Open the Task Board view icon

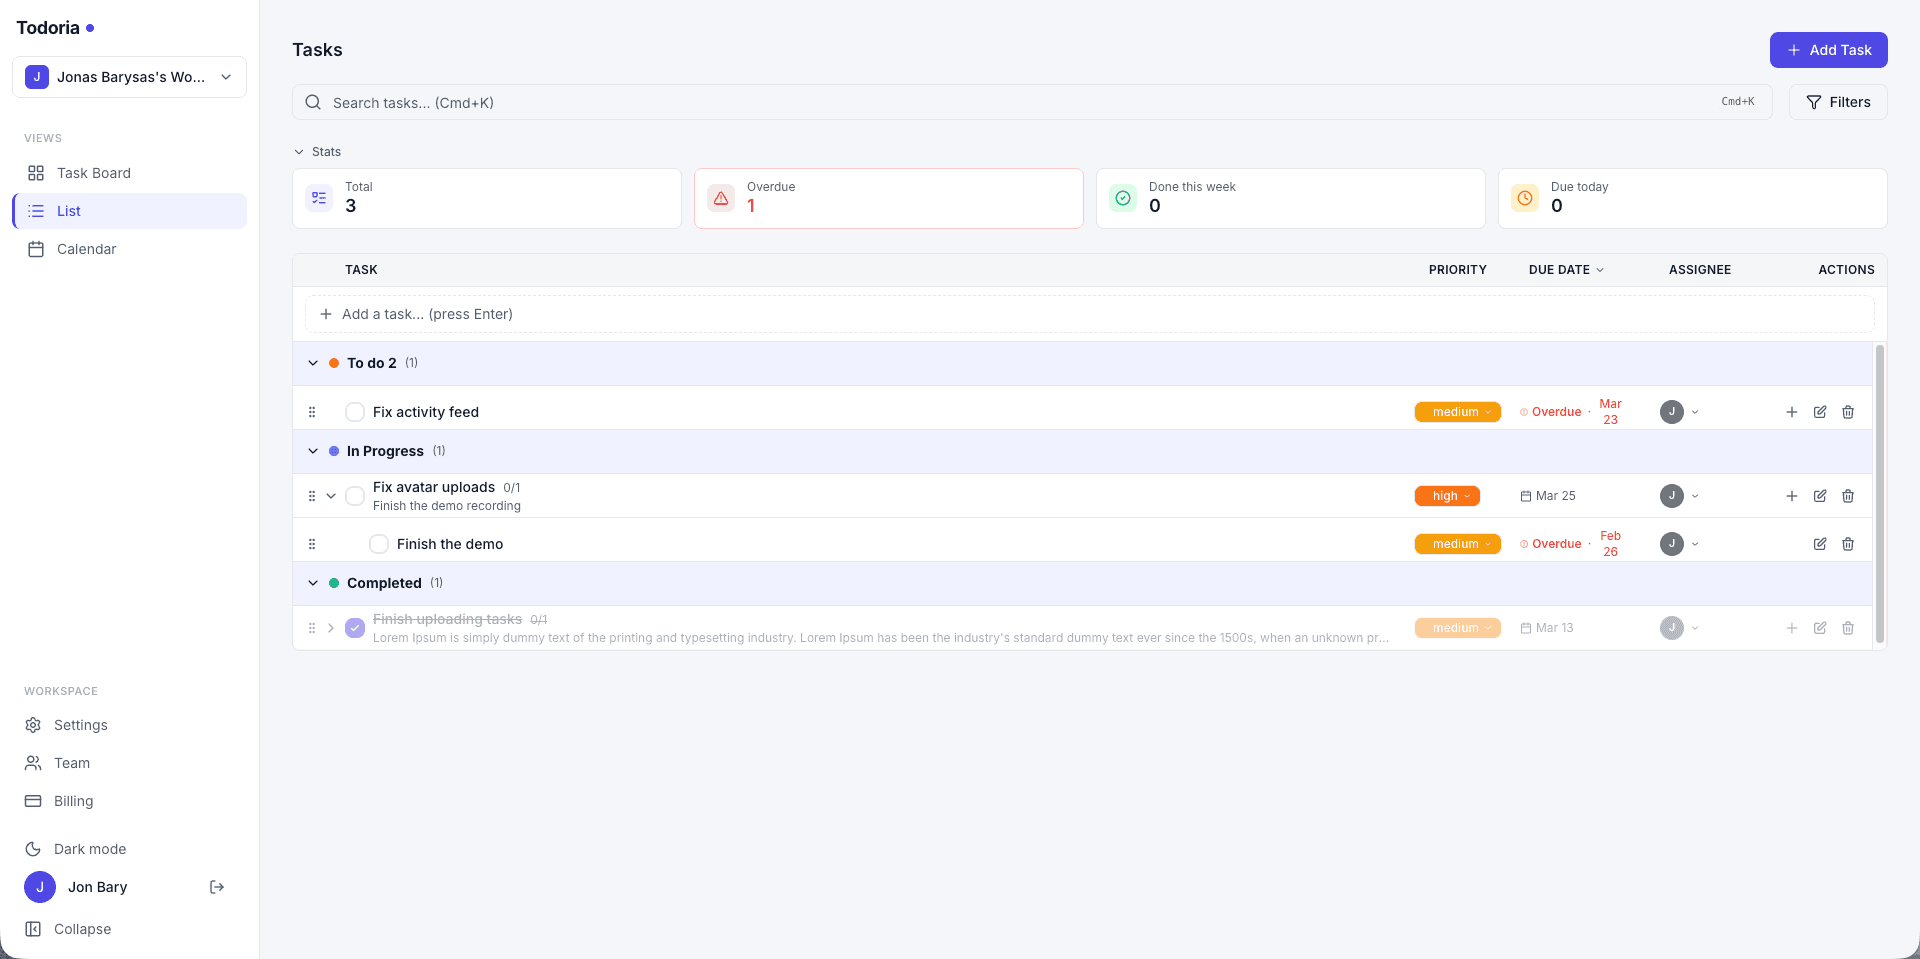click(36, 172)
